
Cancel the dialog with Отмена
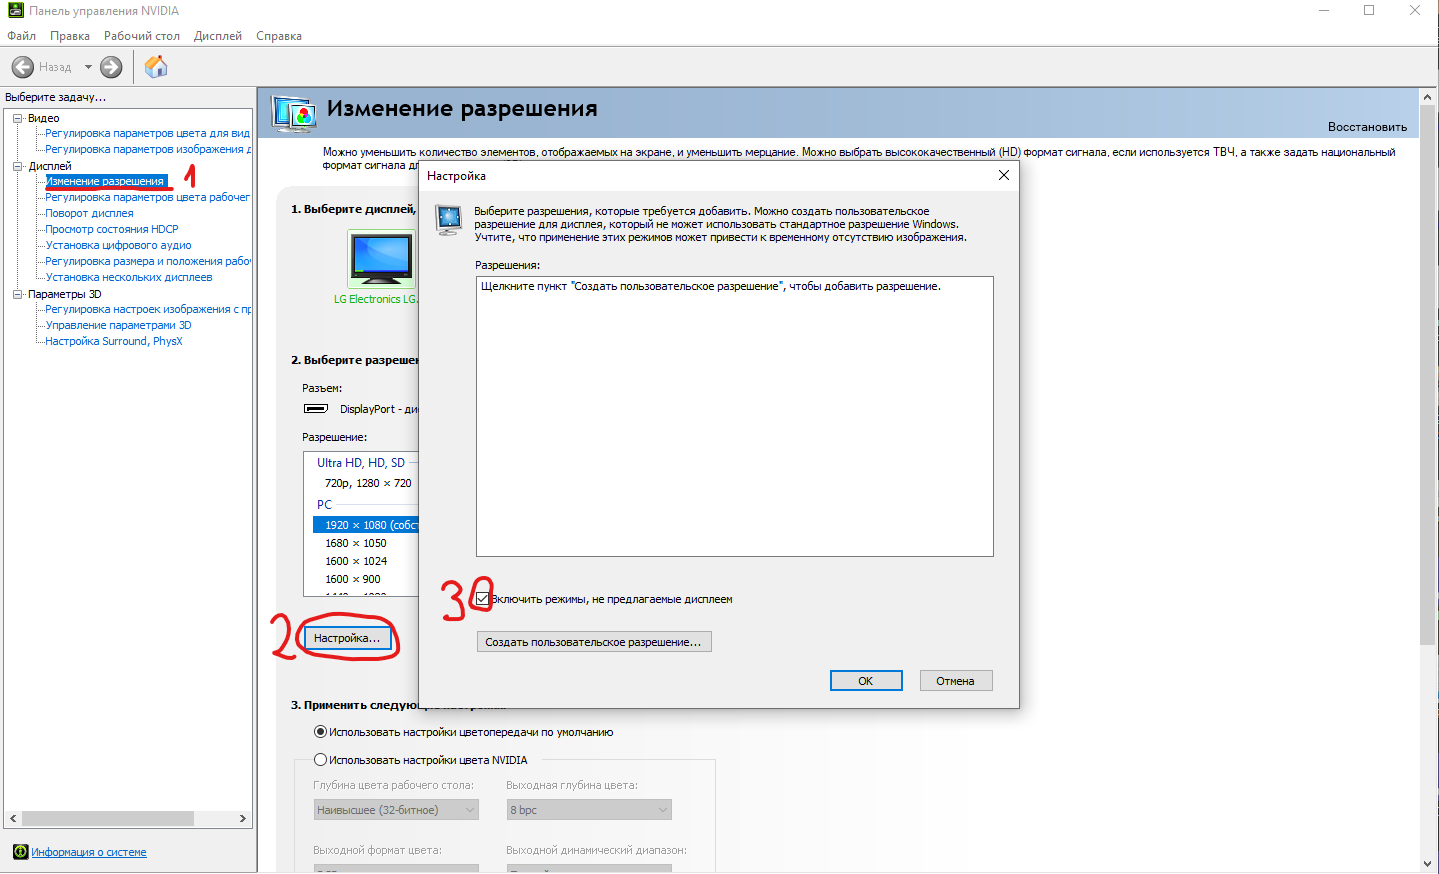(x=955, y=681)
